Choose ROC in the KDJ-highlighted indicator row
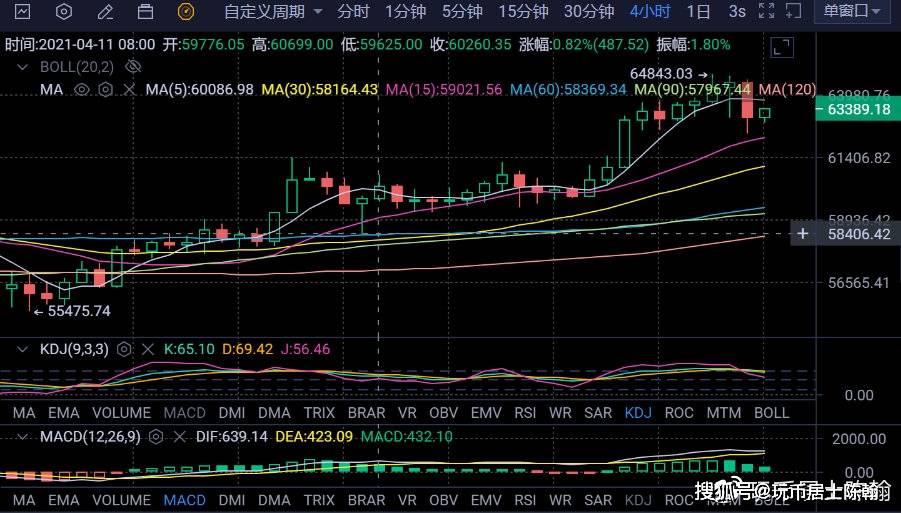Viewport: 901px width, 513px height. pyautogui.click(x=679, y=413)
